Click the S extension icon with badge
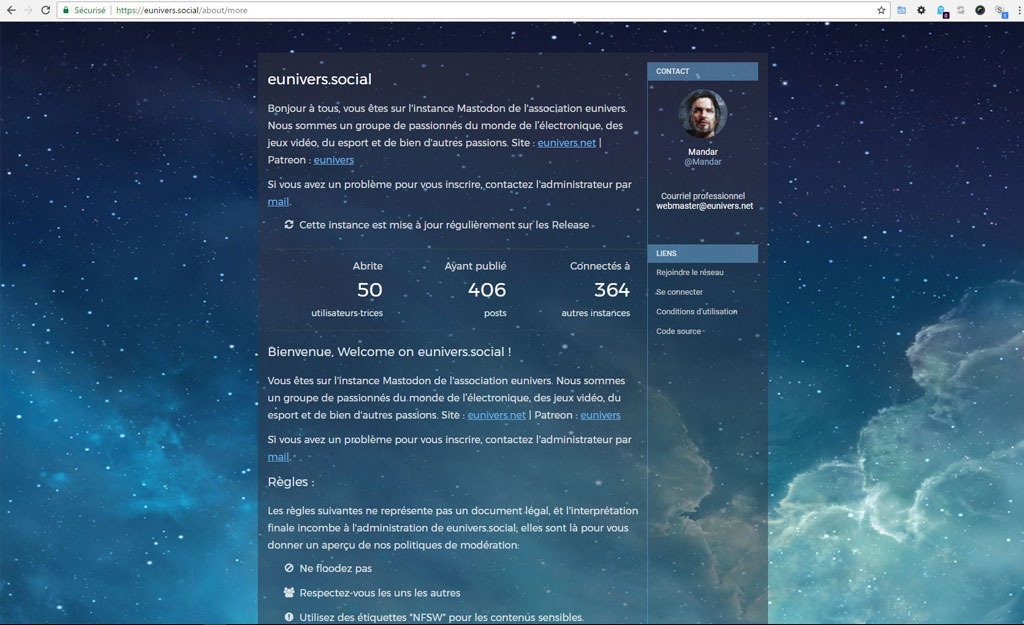Image resolution: width=1024 pixels, height=625 pixels. click(x=1000, y=11)
